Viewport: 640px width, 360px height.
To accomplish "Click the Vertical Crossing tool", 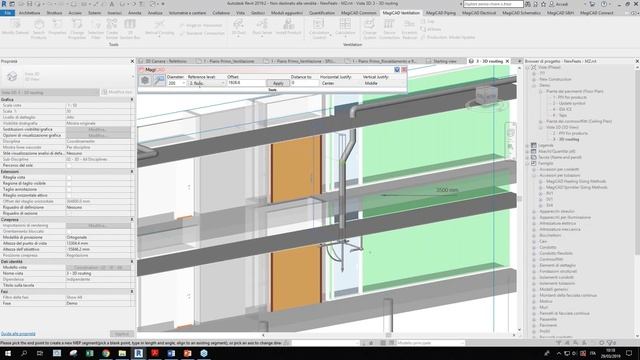I will (159, 27).
